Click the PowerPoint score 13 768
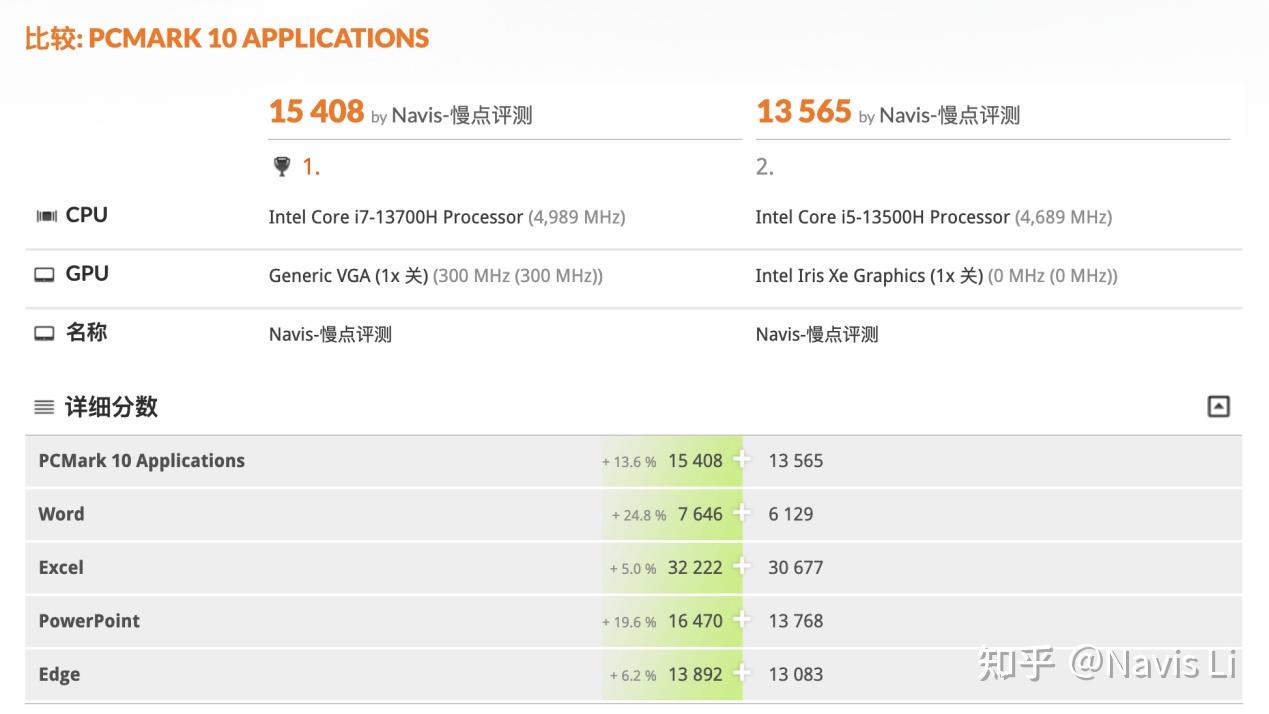 tap(796, 621)
